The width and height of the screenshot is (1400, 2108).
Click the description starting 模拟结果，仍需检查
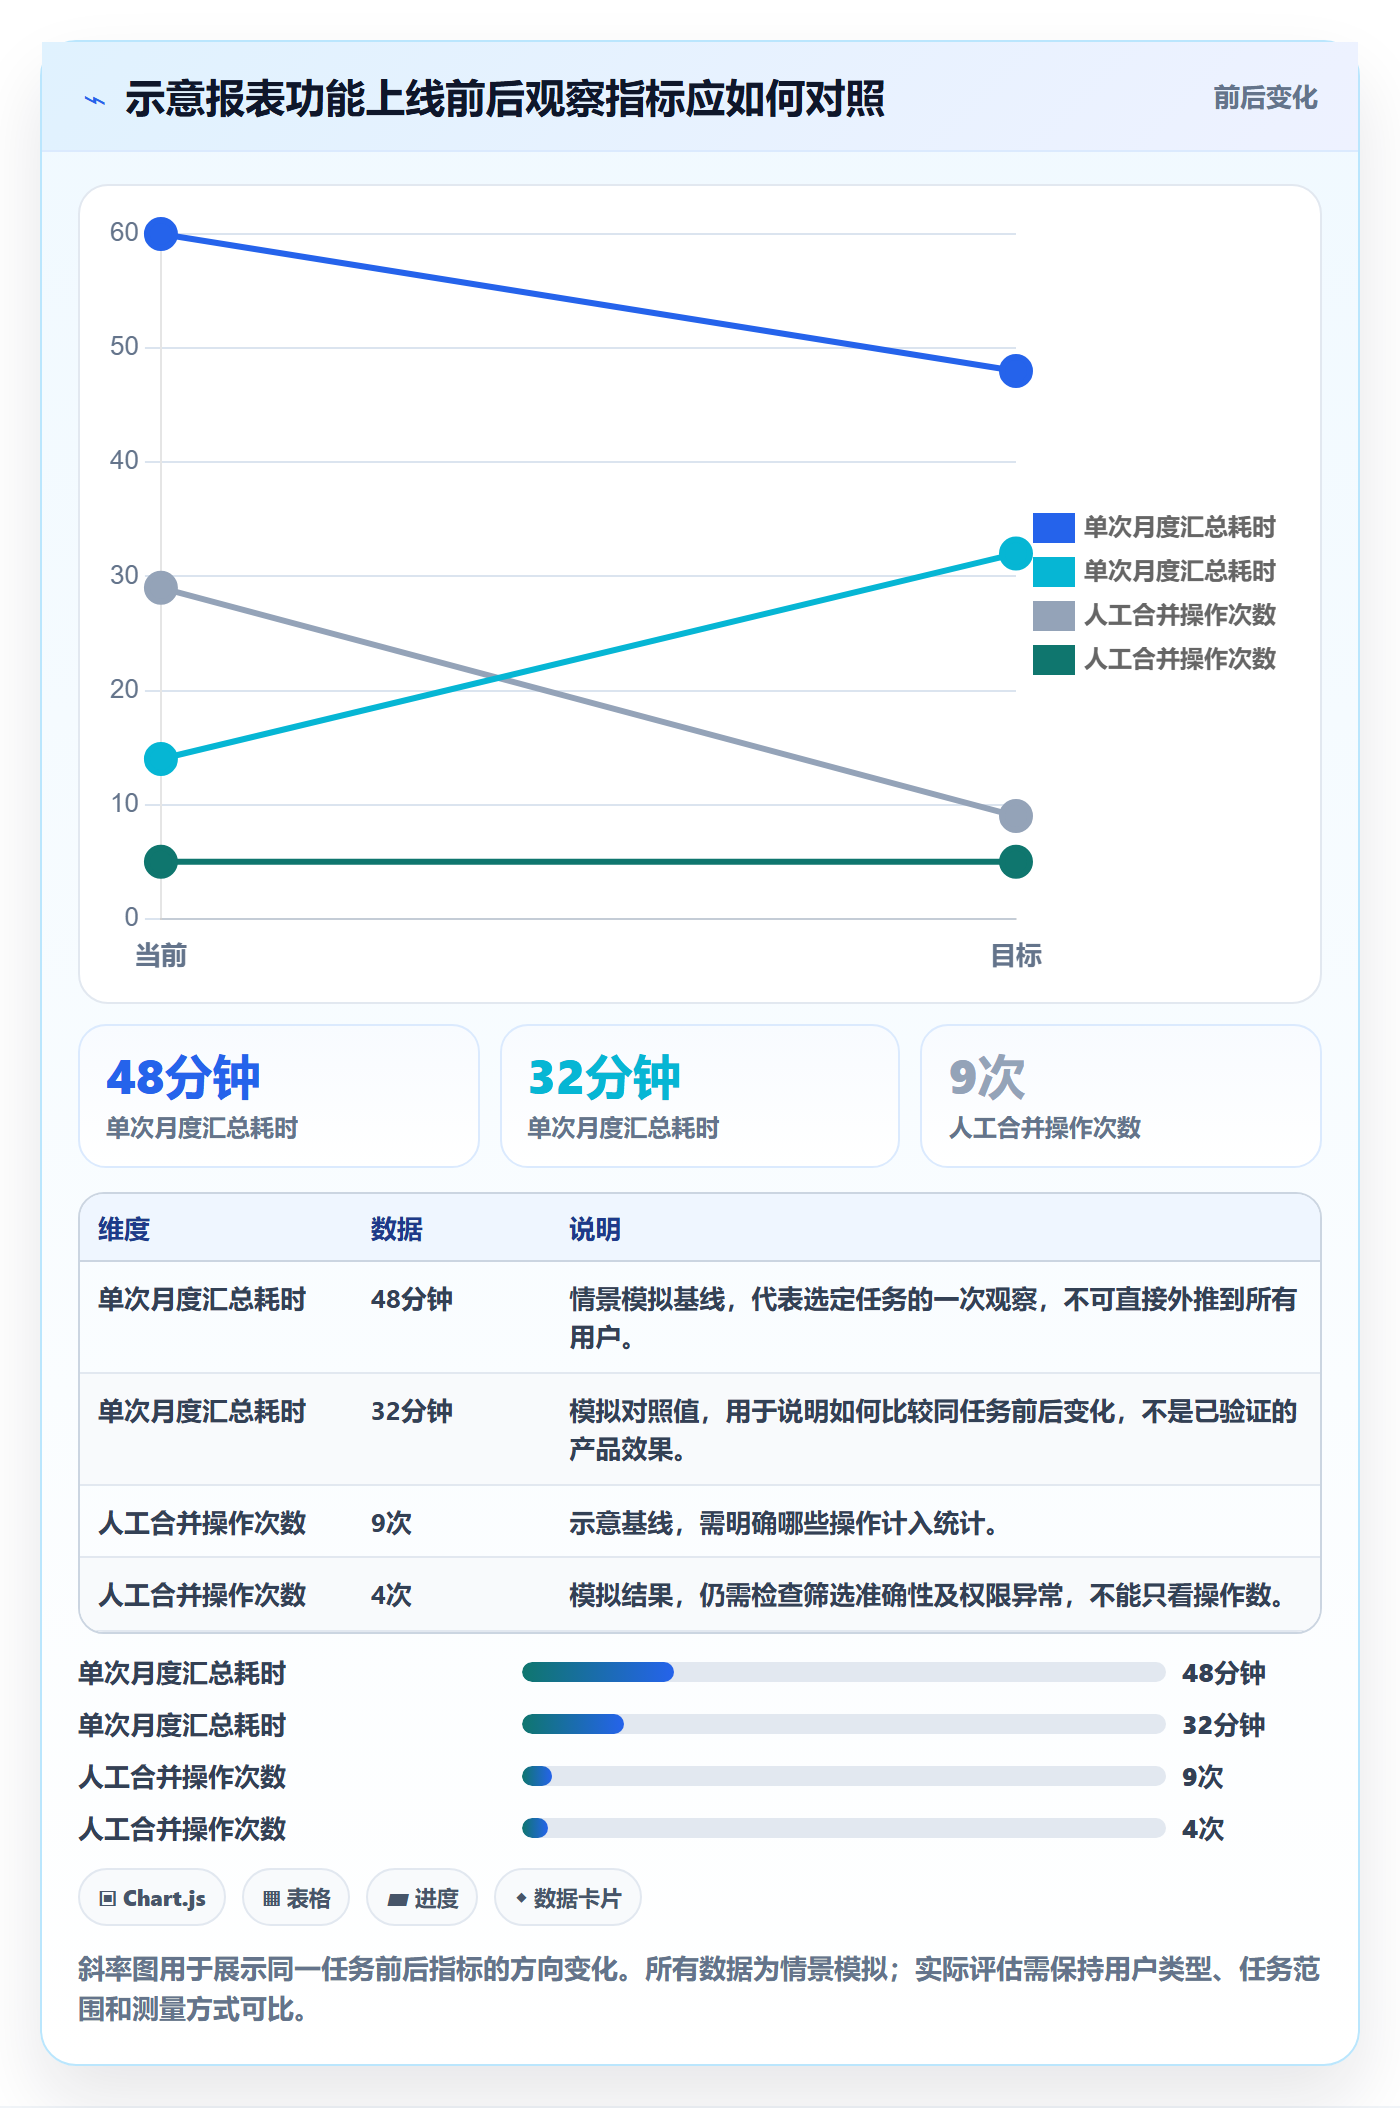tap(929, 1595)
